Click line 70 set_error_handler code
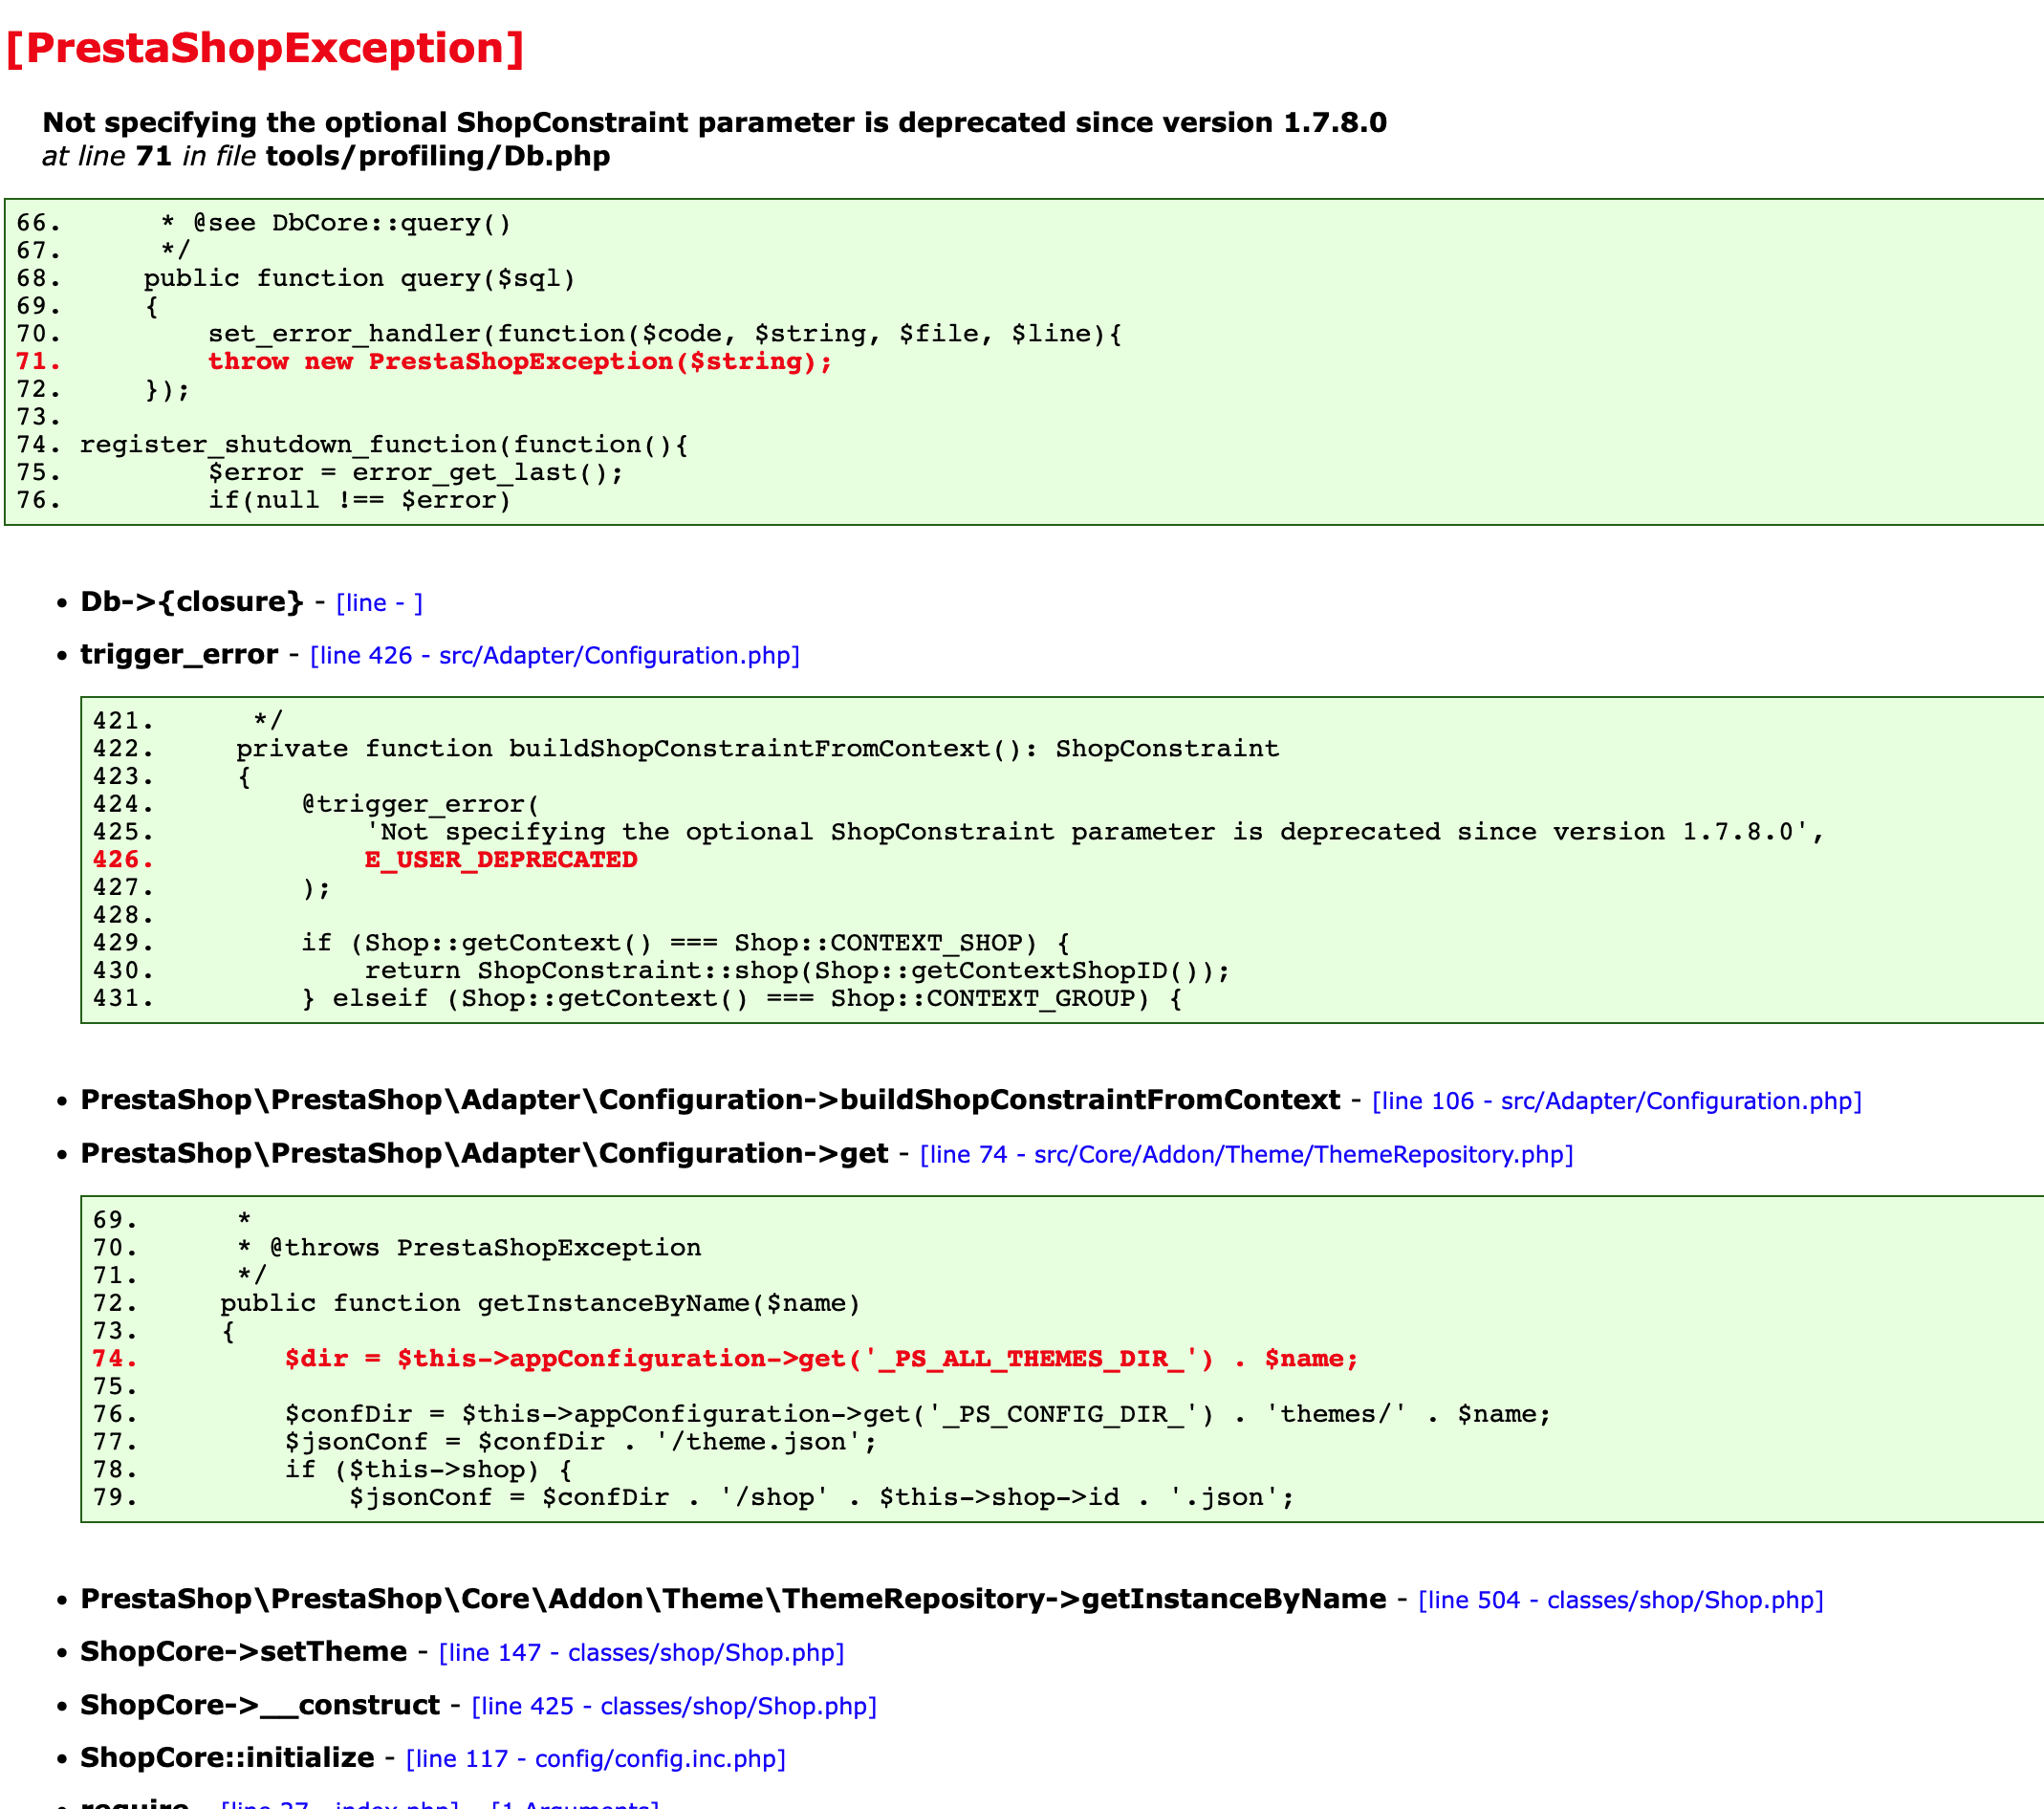This screenshot has width=2044, height=1809. pyautogui.click(x=665, y=334)
